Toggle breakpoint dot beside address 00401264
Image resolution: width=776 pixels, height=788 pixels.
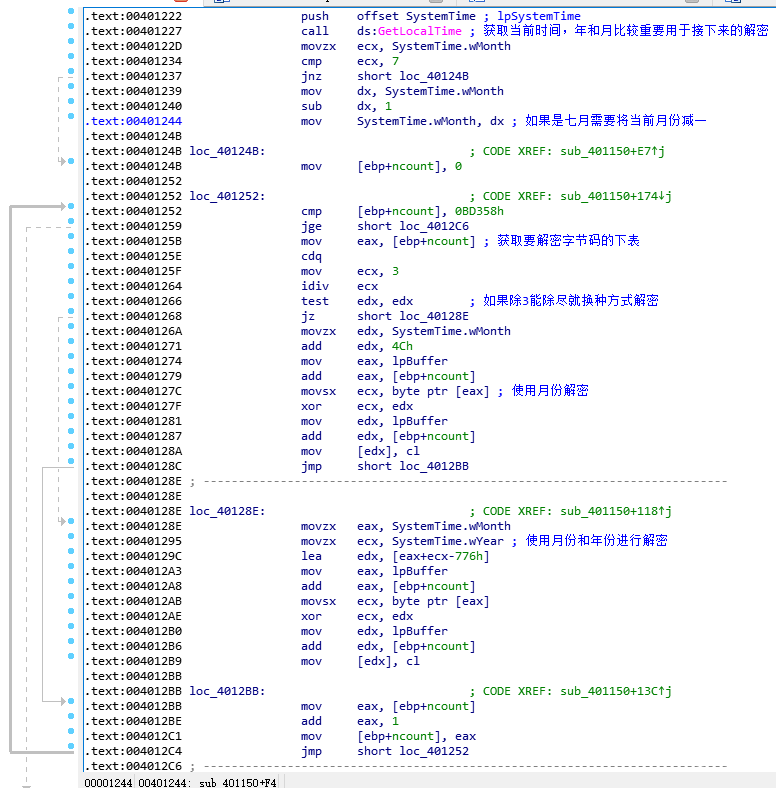[x=71, y=281]
